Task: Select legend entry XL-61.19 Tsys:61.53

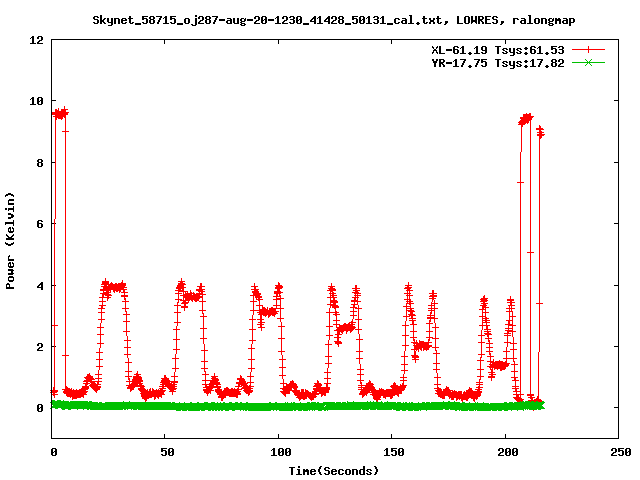Action: click(498, 50)
